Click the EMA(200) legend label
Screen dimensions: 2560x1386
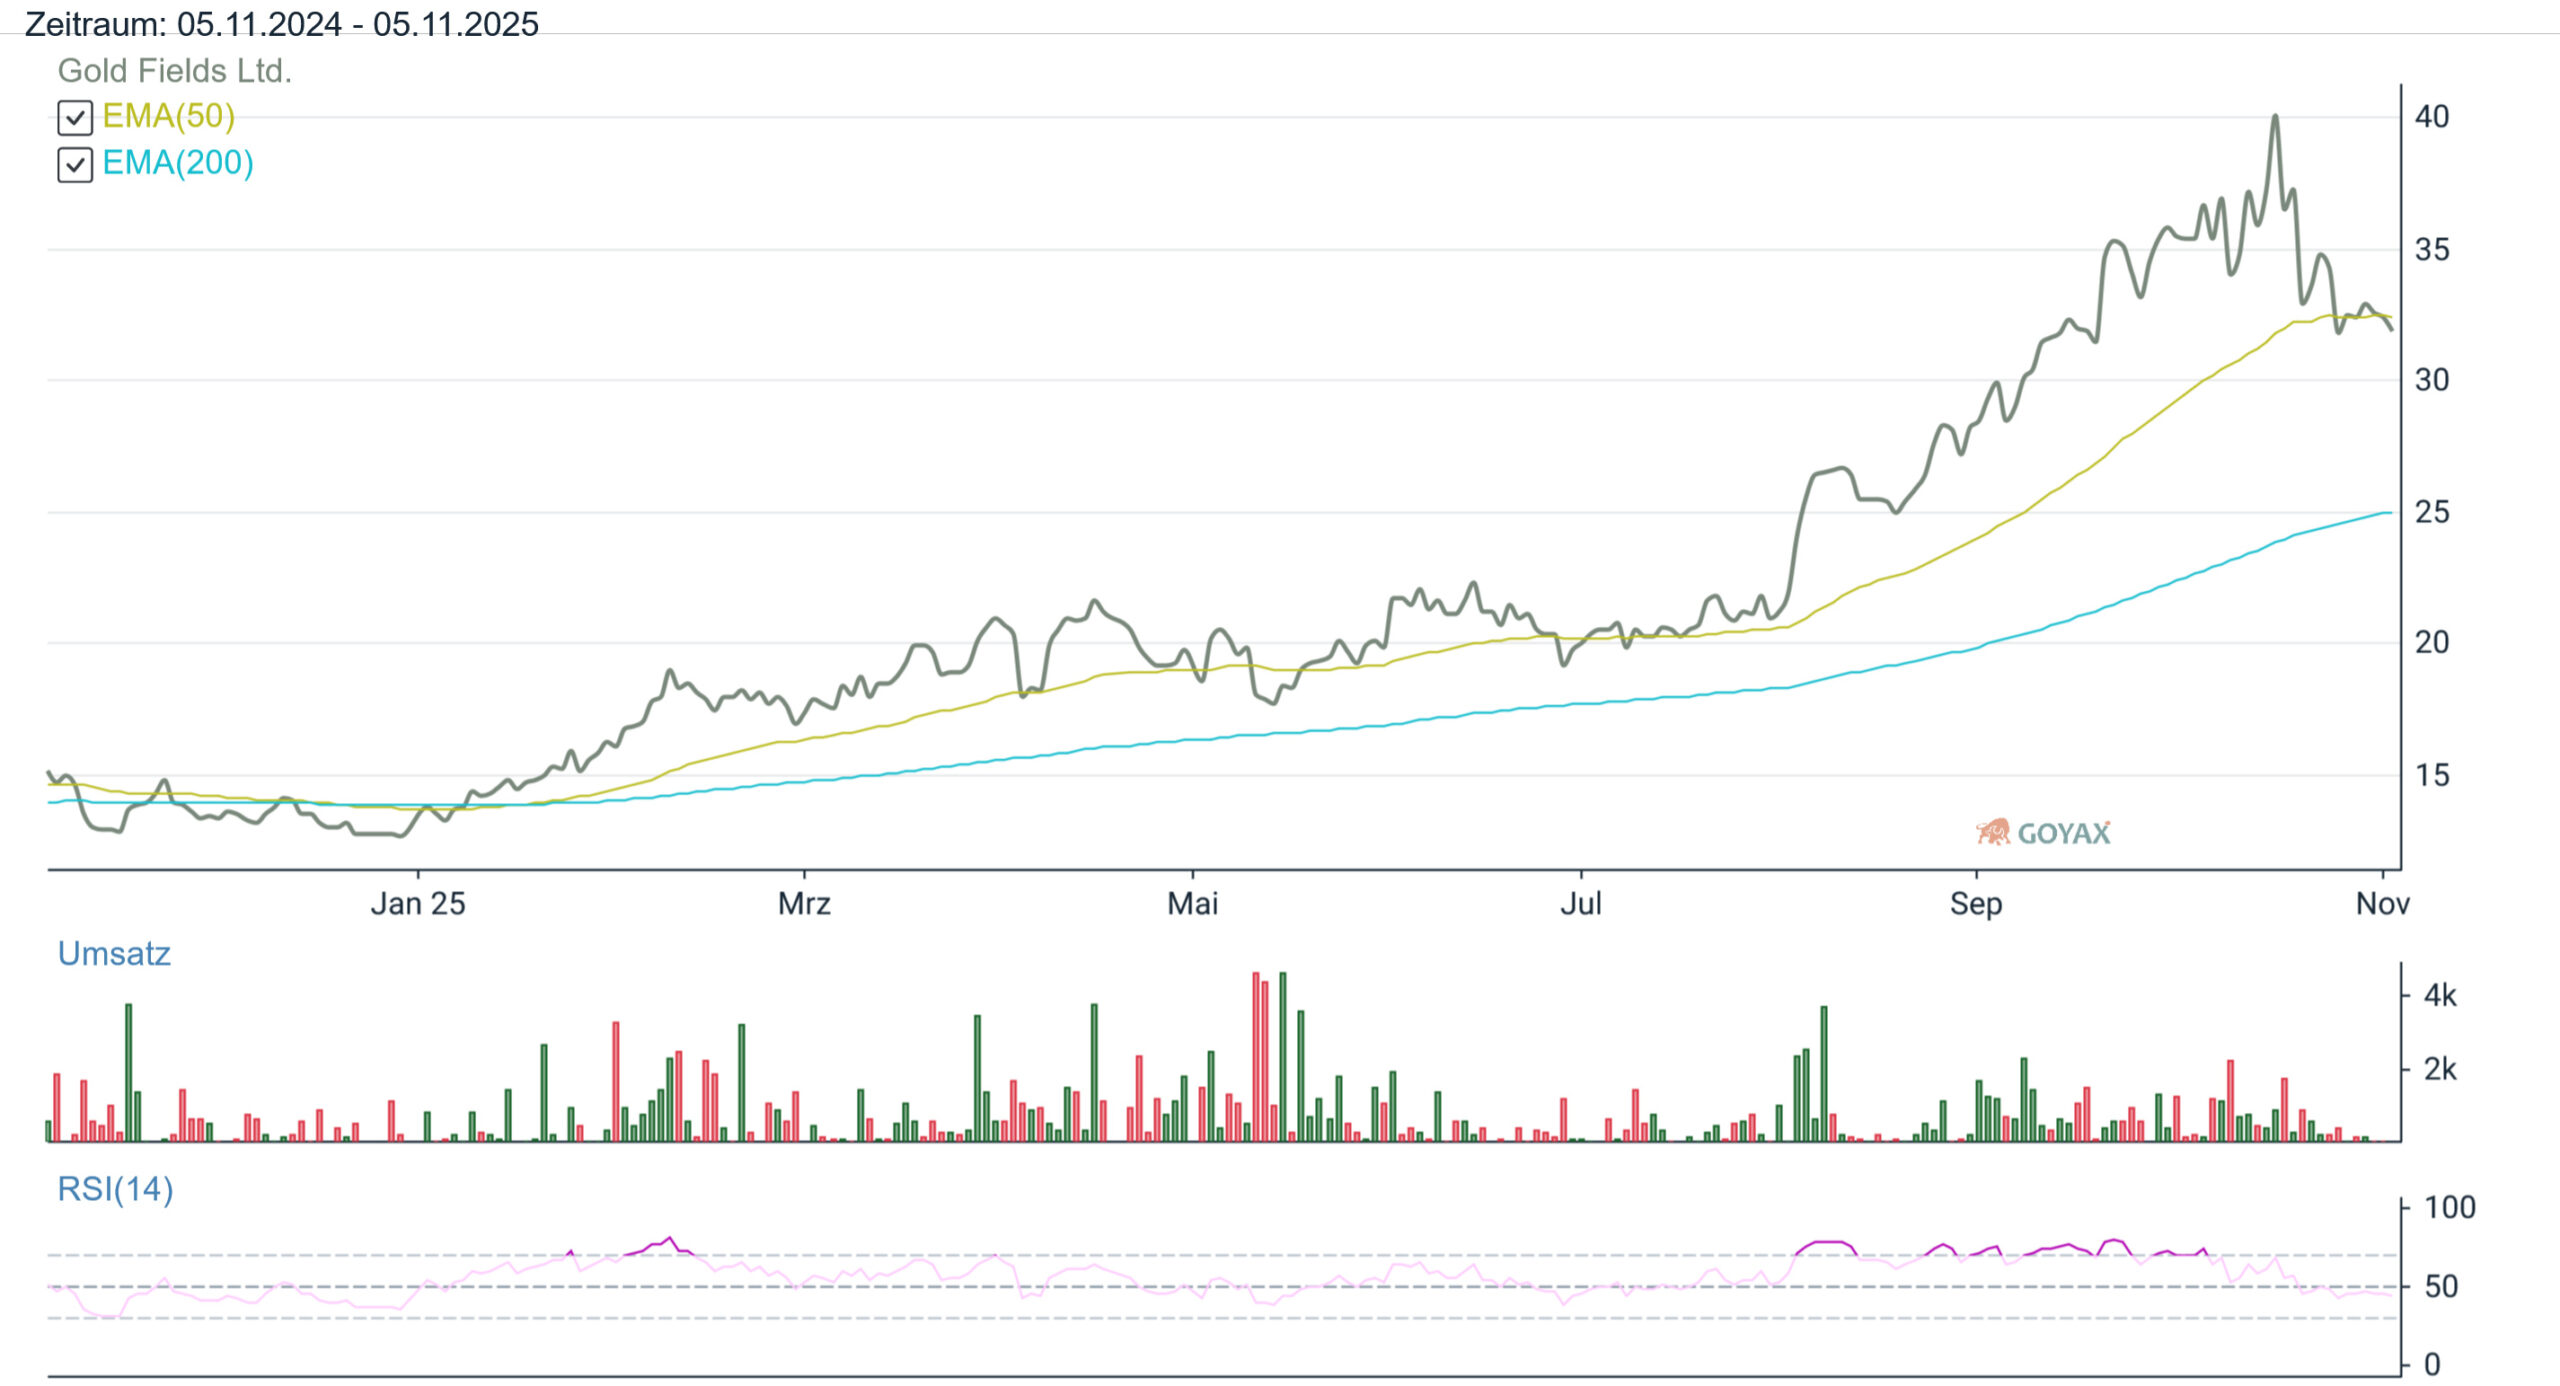point(177,163)
